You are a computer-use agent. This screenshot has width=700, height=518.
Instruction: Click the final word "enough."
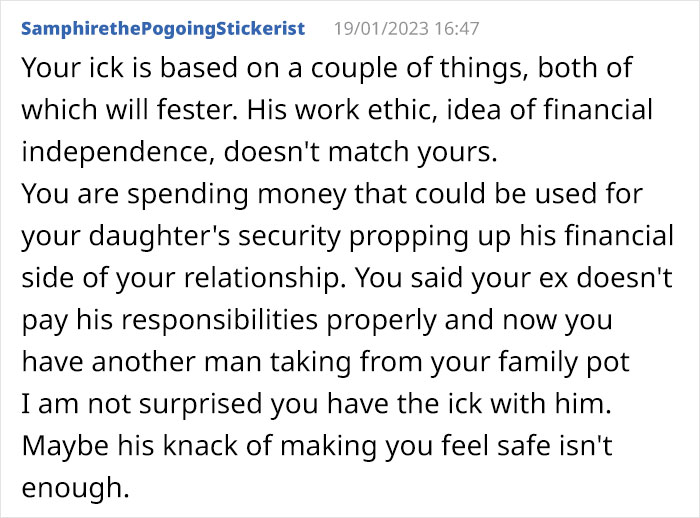[75, 488]
